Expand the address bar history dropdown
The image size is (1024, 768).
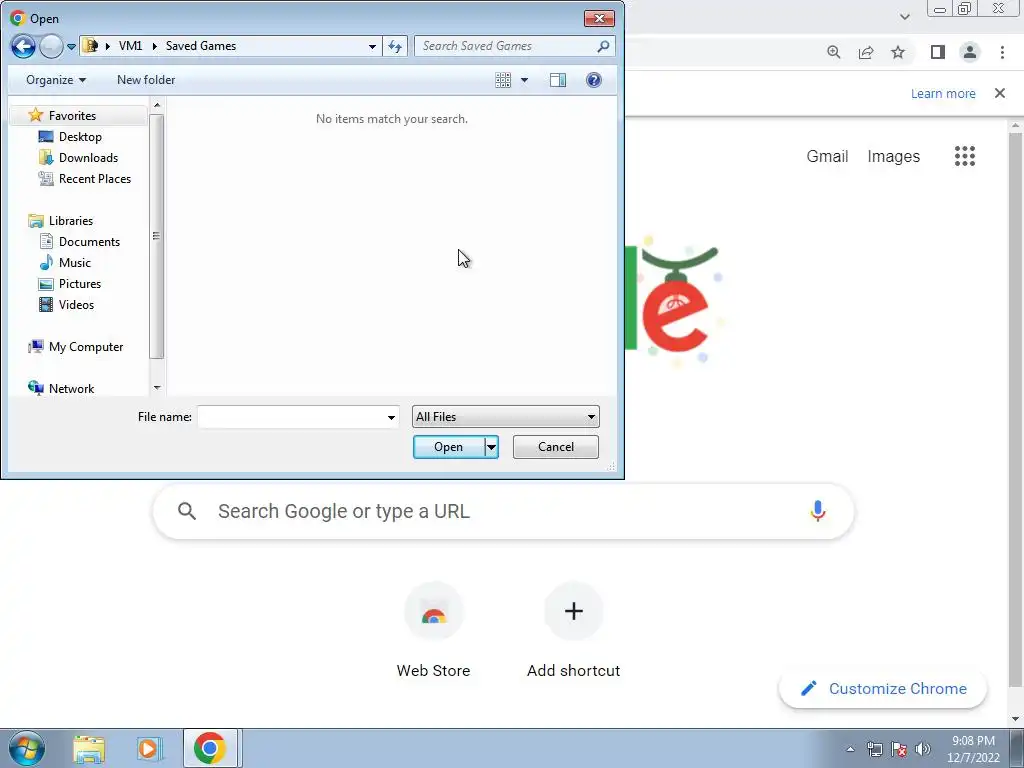coord(372,46)
